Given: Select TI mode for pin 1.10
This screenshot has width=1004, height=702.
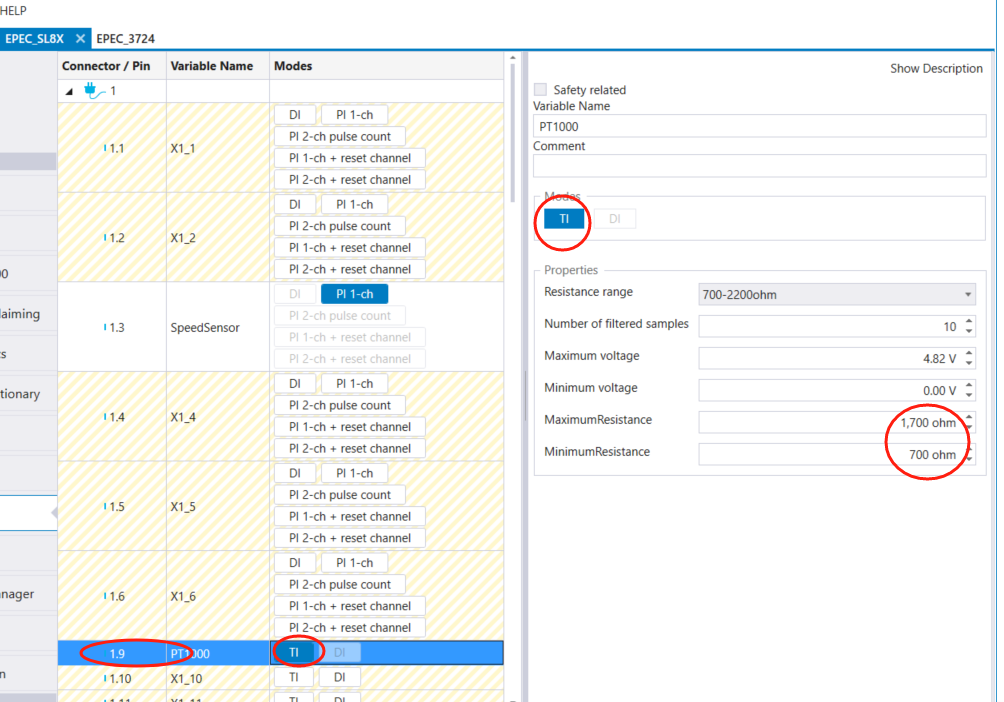Looking at the screenshot, I should pyautogui.click(x=294, y=677).
